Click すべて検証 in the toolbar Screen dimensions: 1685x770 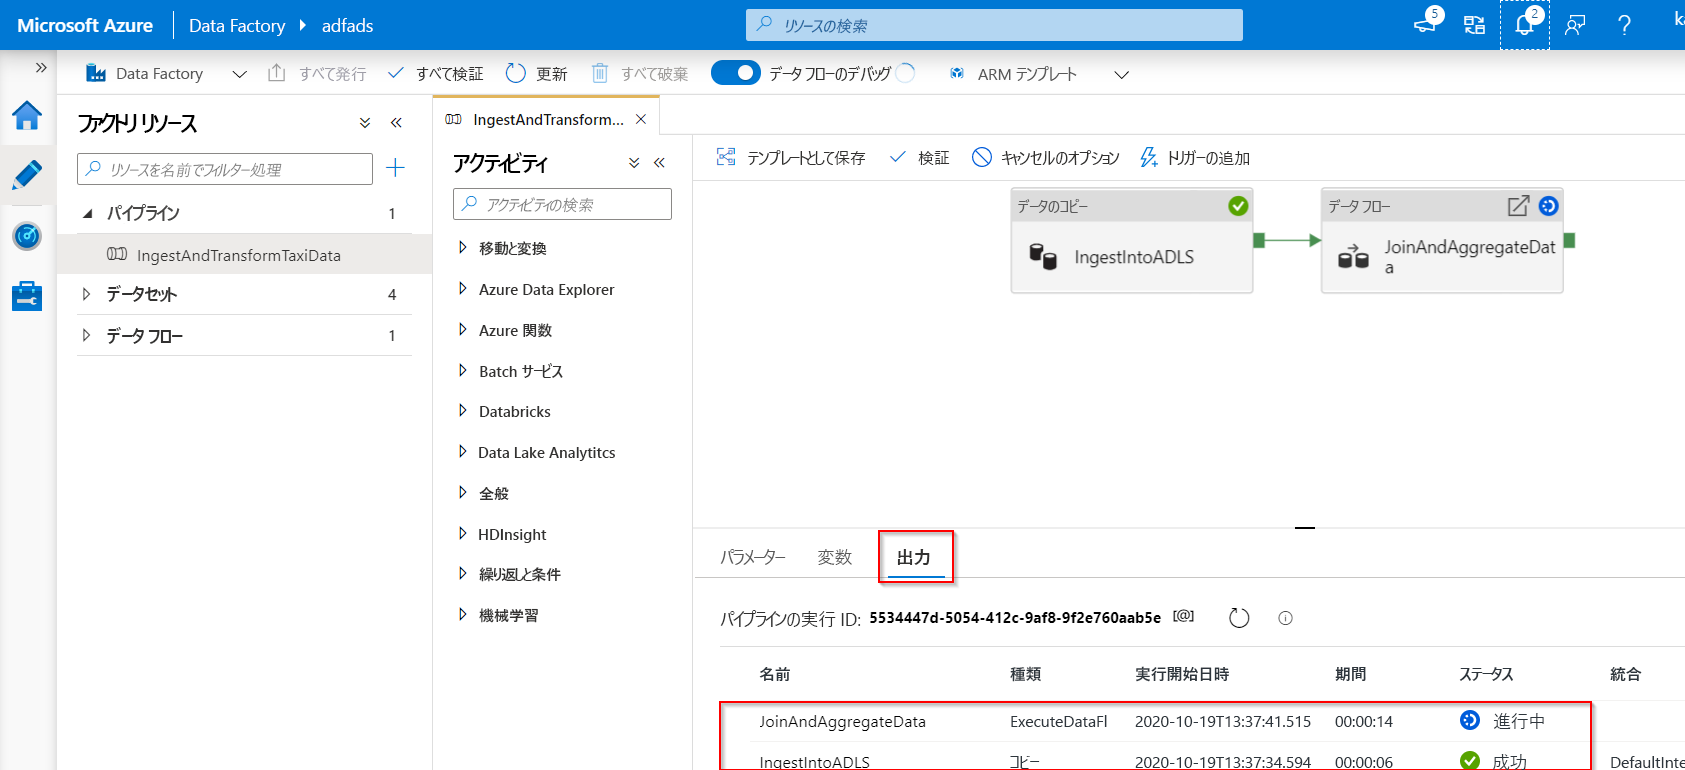coord(436,74)
